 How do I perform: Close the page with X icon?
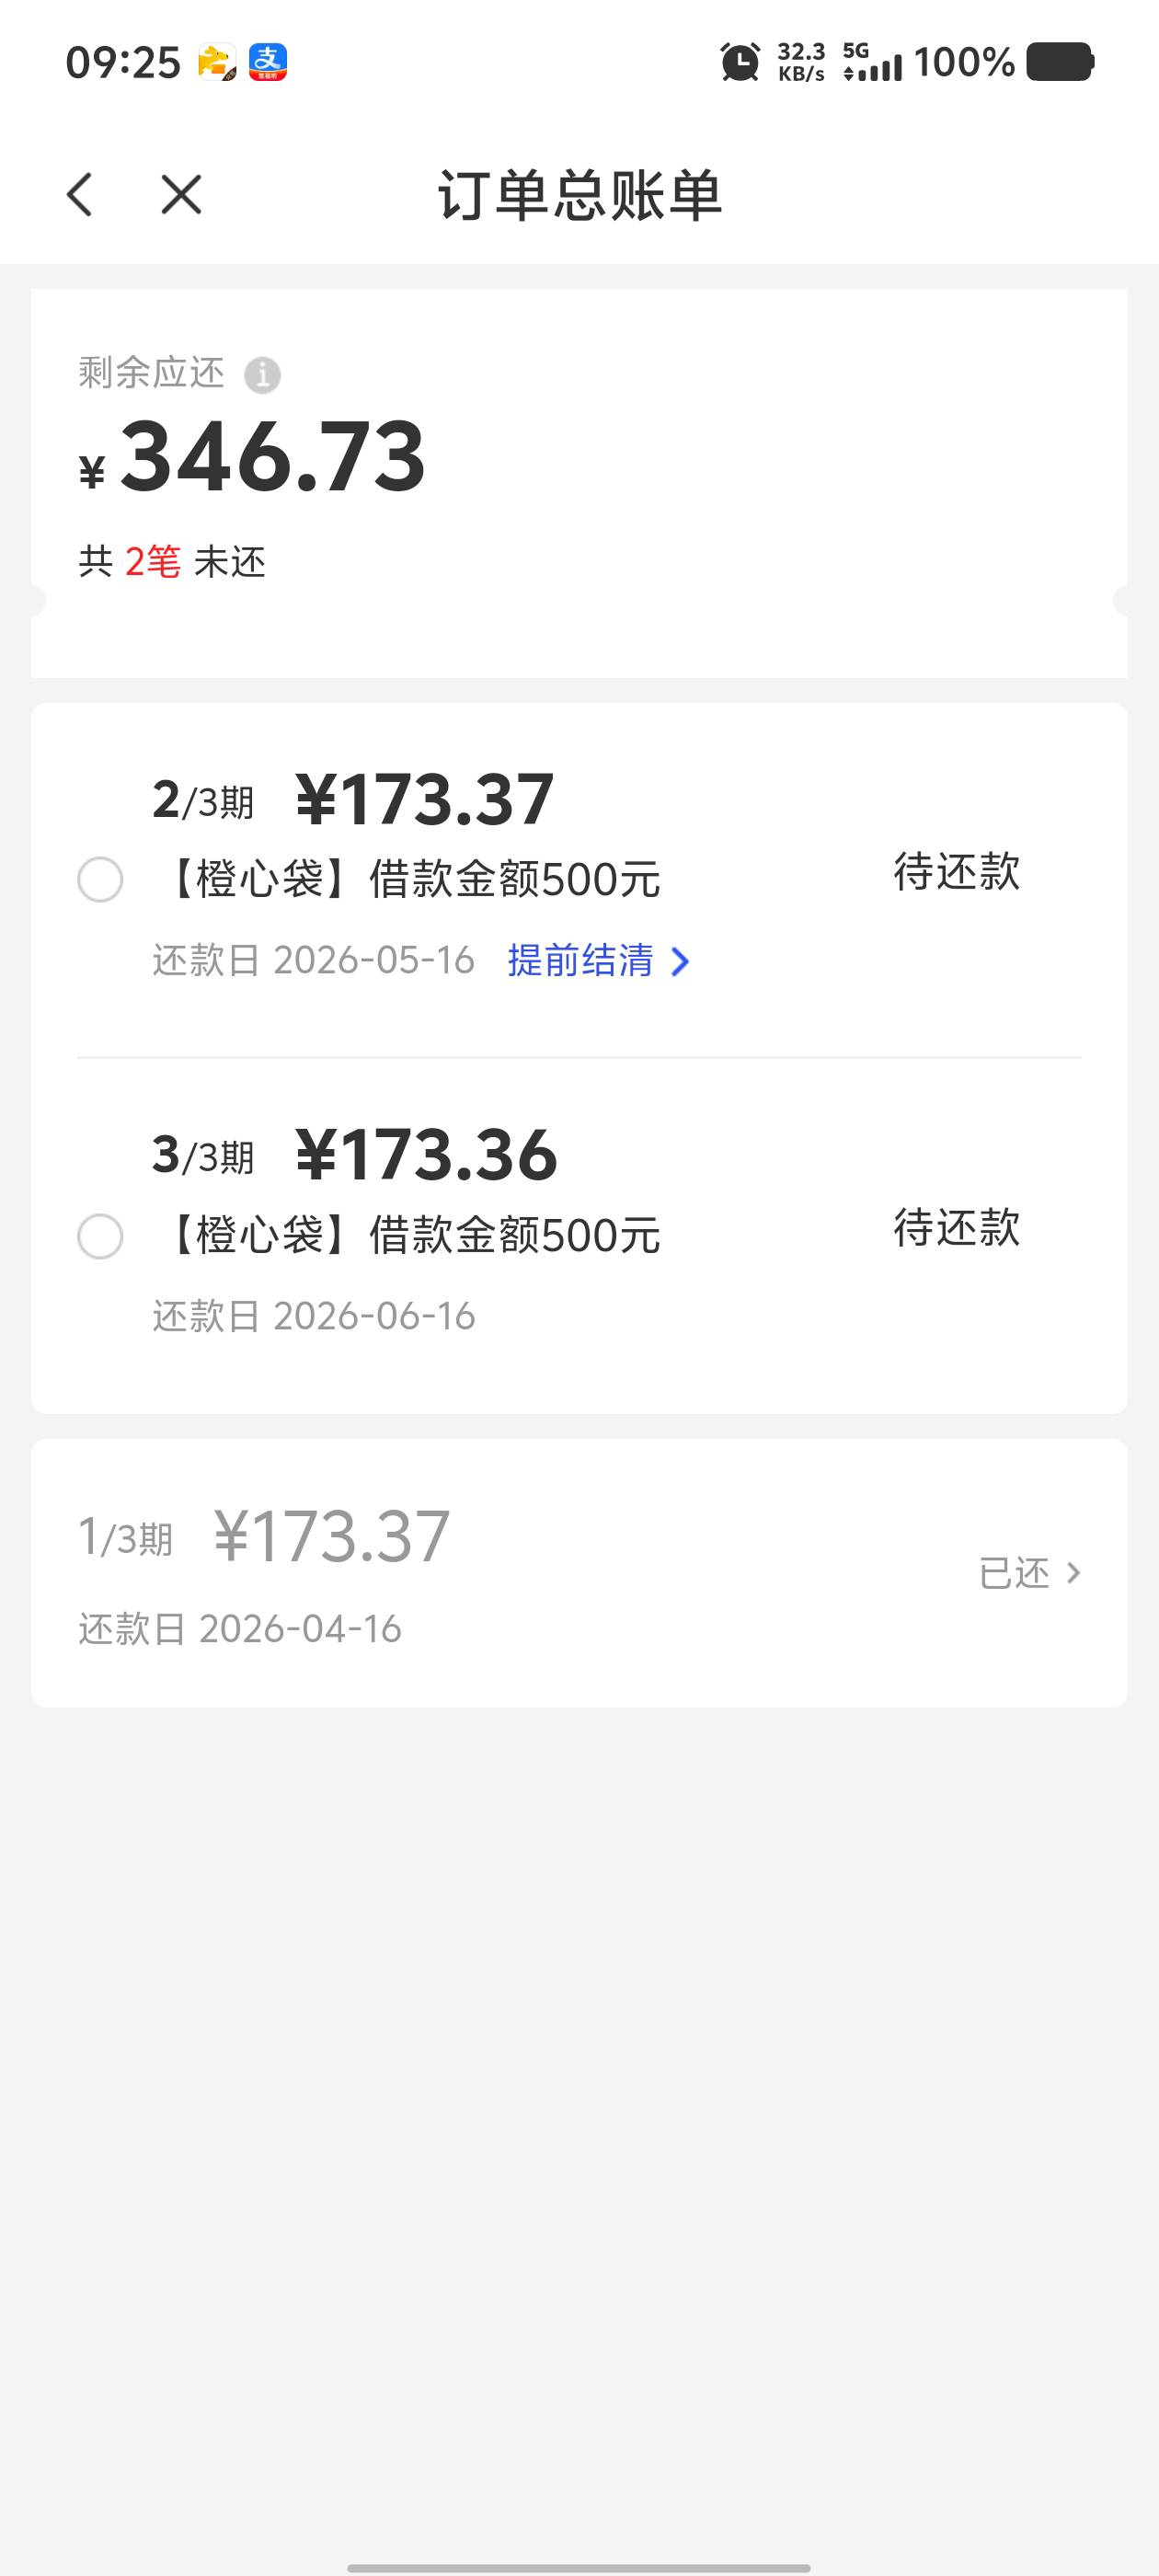pyautogui.click(x=181, y=194)
